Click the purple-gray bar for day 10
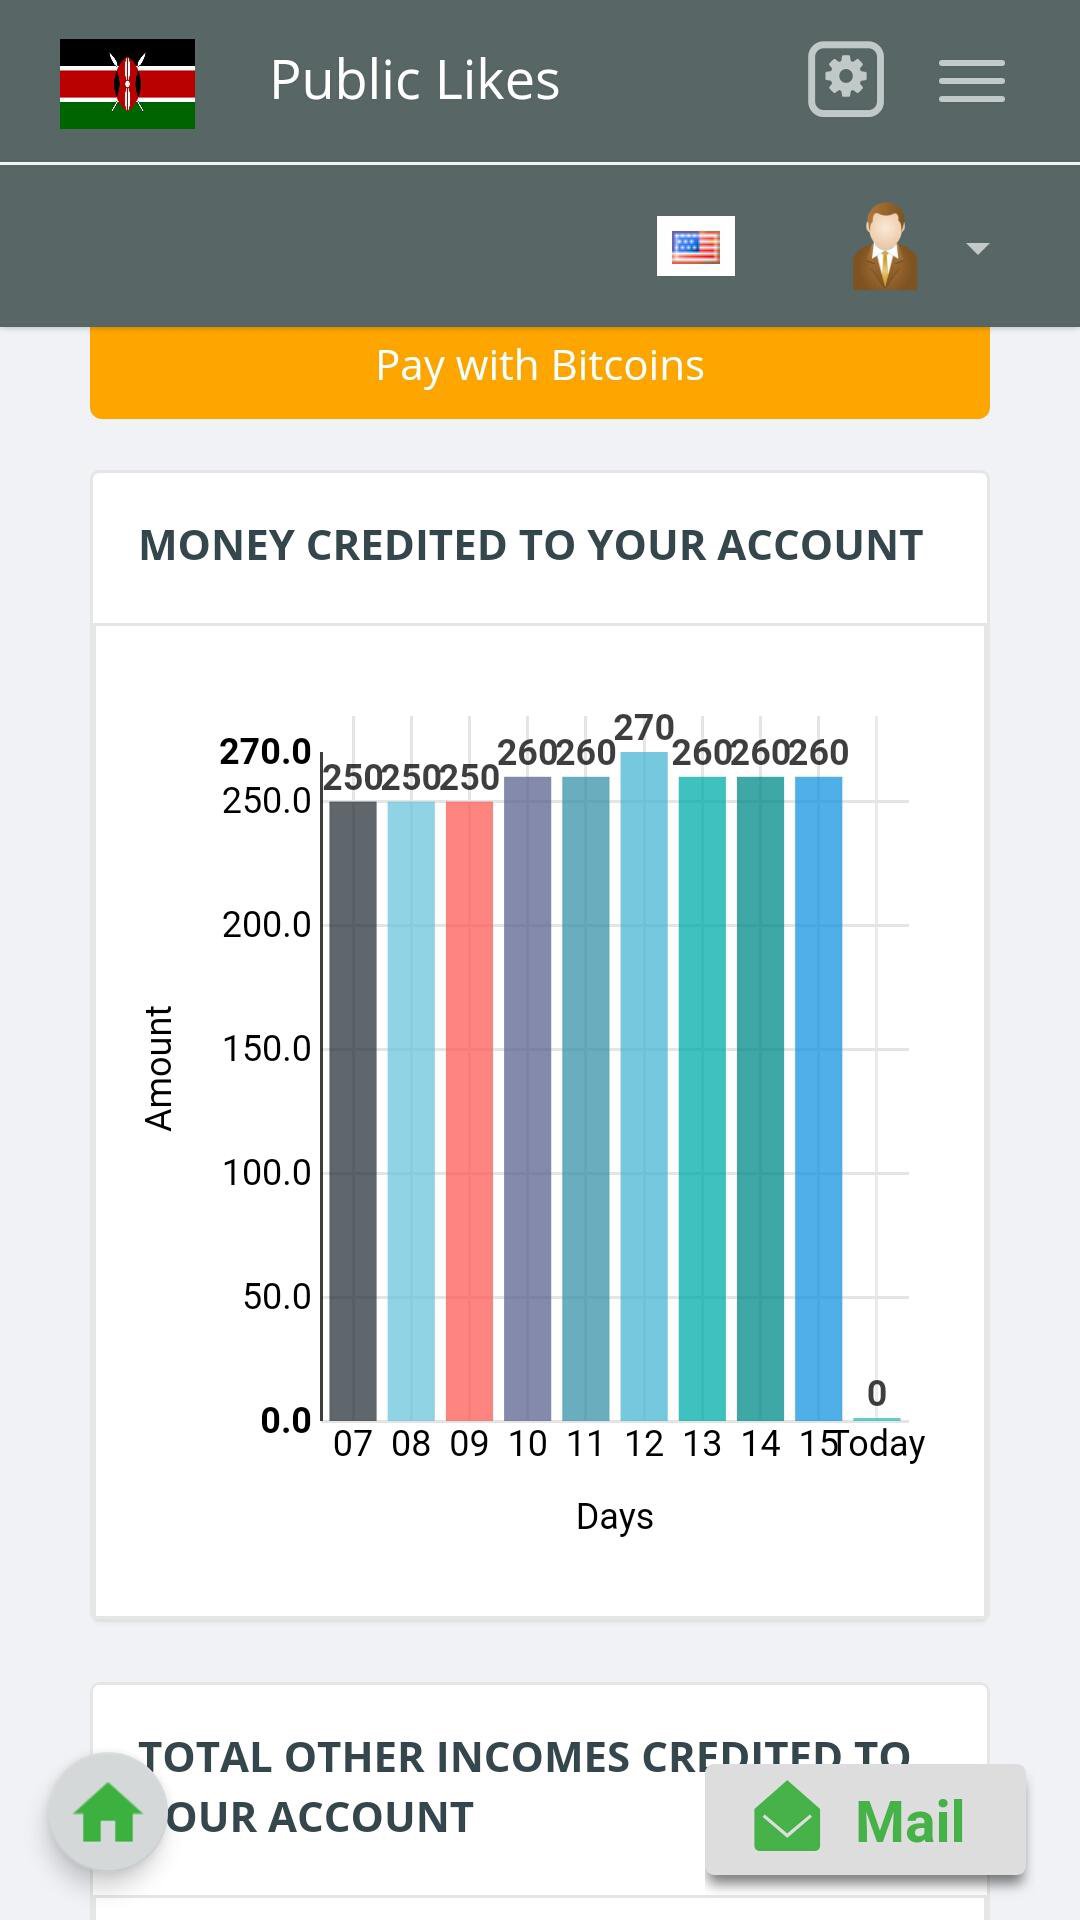Image resolution: width=1080 pixels, height=1920 pixels. coord(527,1098)
